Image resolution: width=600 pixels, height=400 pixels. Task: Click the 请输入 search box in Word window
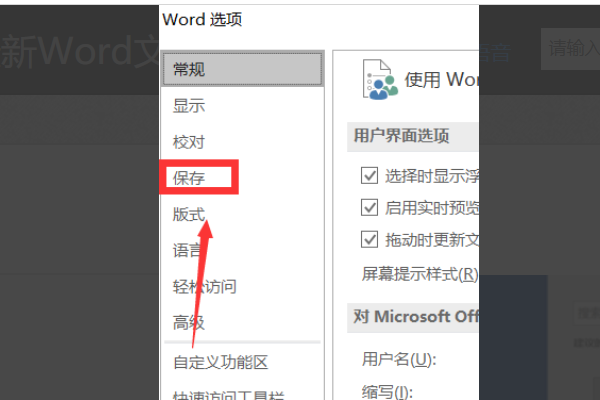point(570,49)
